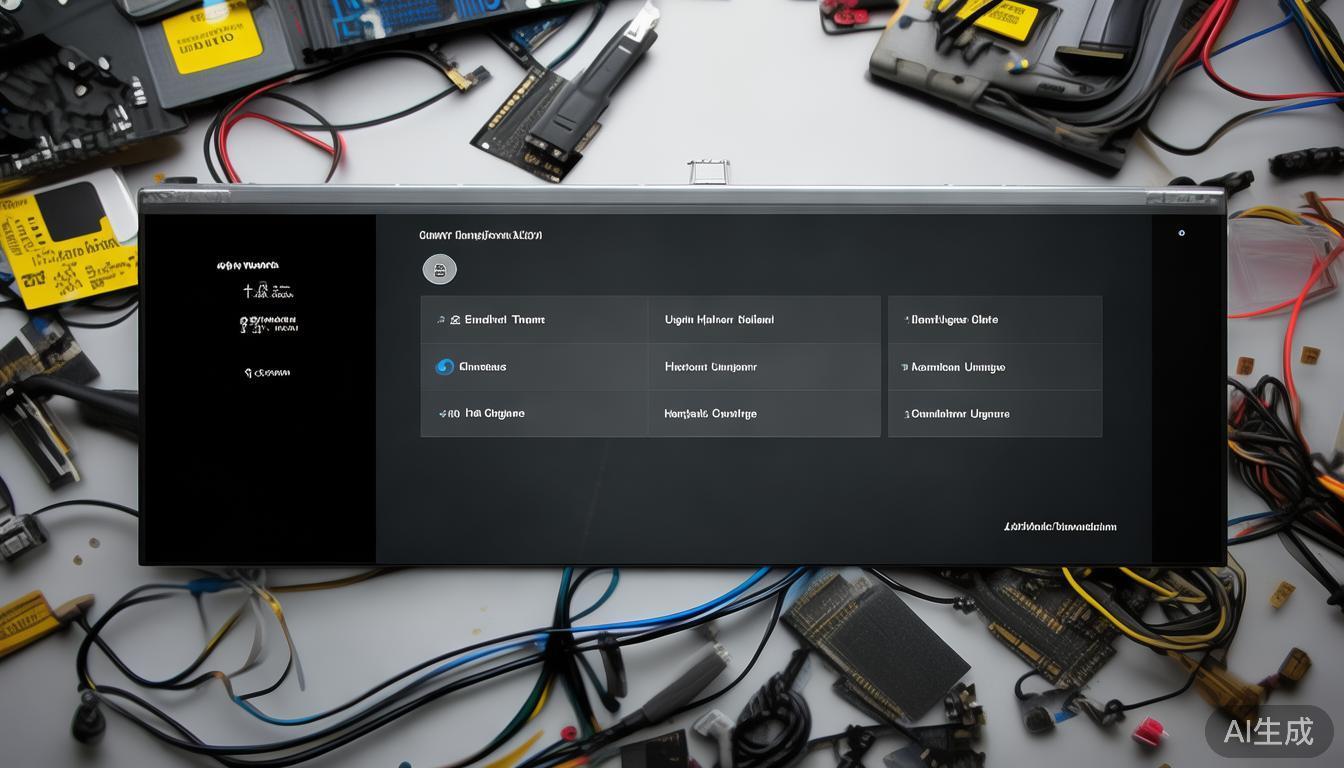Image resolution: width=1344 pixels, height=768 pixels.
Task: Click the header title above the round icon
Action: (480, 236)
